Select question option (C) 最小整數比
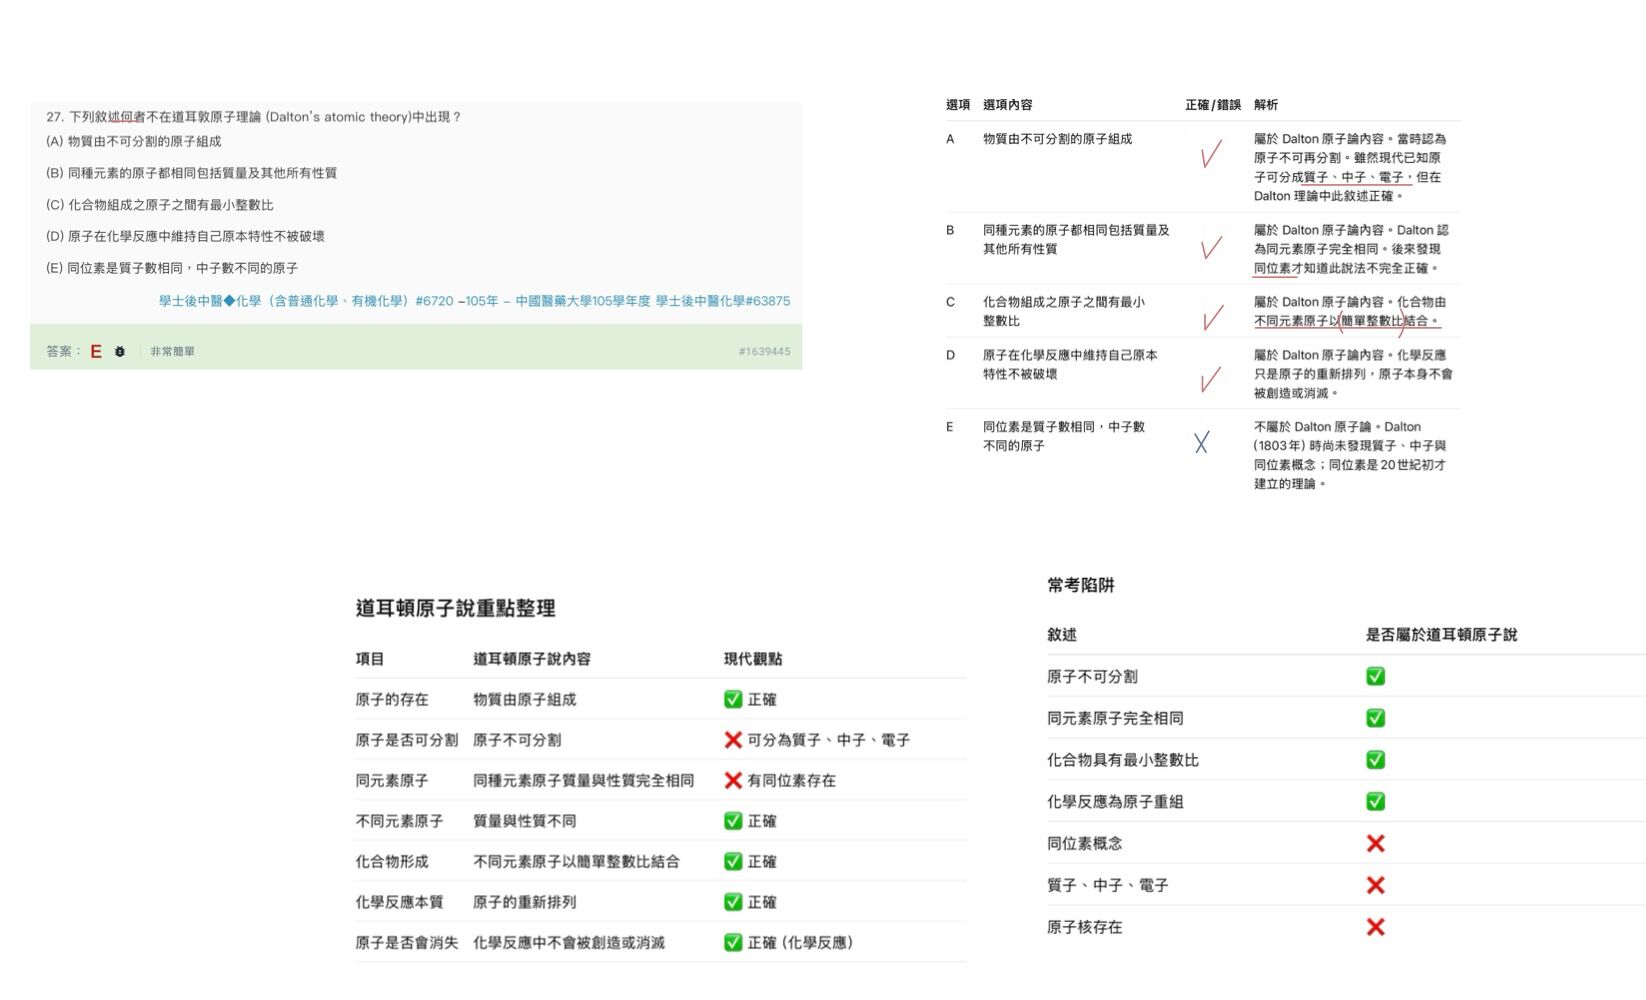 [160, 205]
